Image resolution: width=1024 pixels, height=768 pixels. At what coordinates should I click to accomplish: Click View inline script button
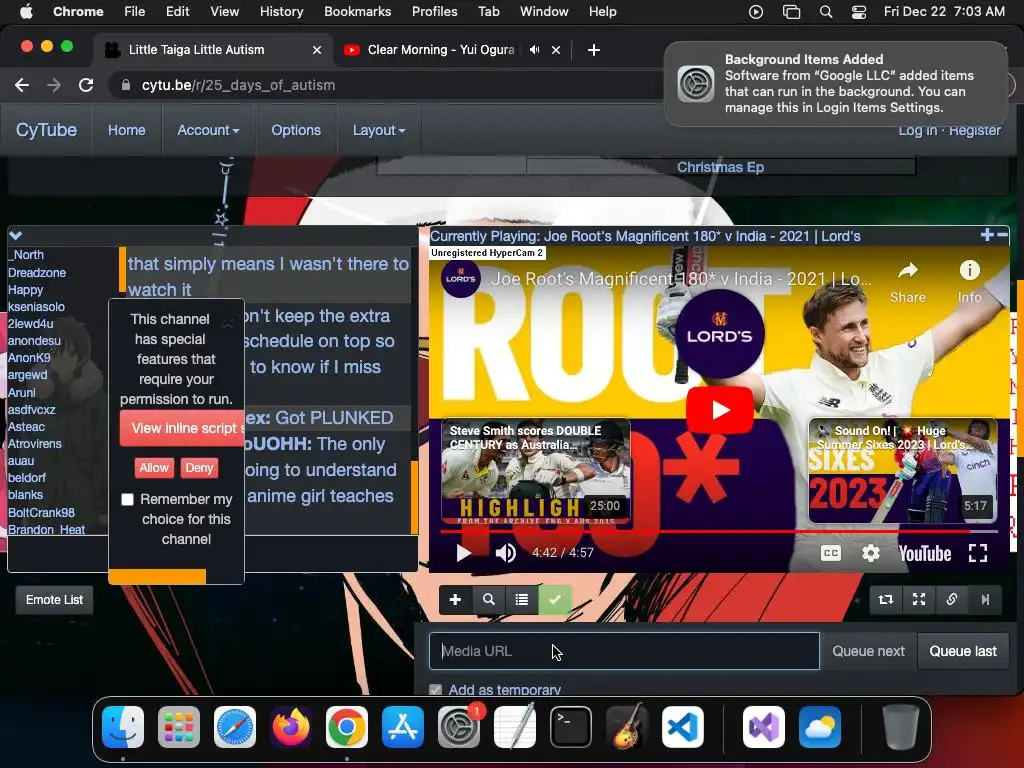pyautogui.click(x=182, y=428)
